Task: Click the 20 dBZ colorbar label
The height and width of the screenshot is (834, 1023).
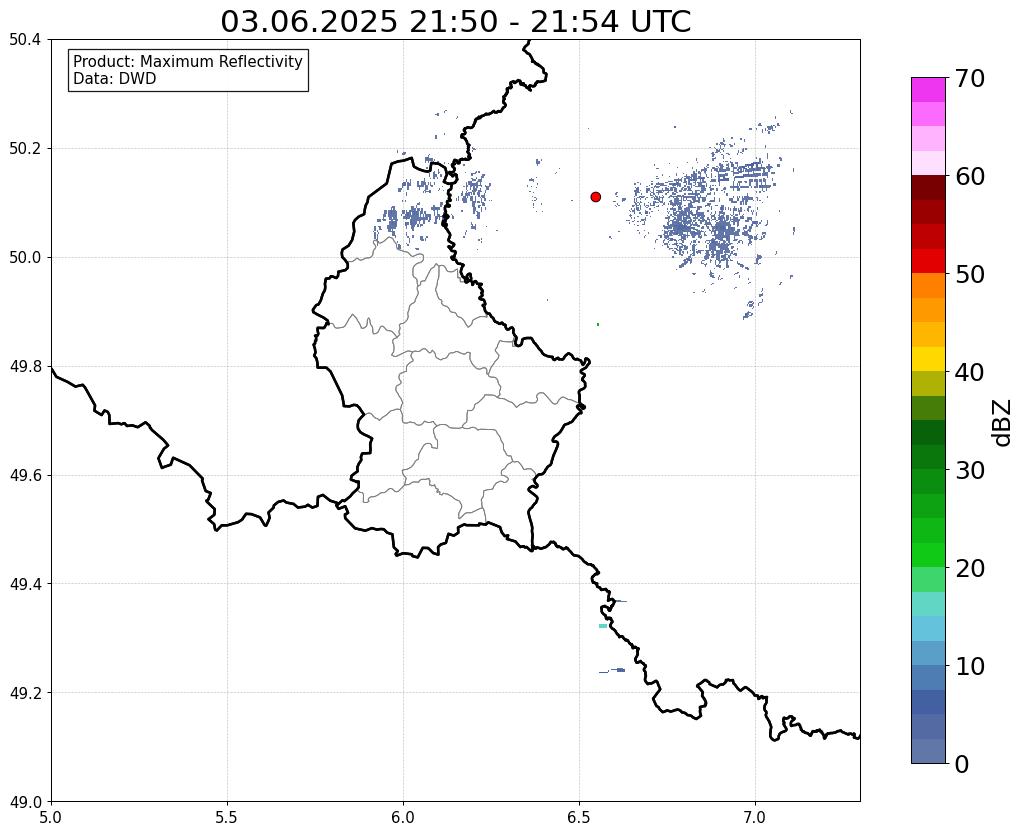Action: 969,568
